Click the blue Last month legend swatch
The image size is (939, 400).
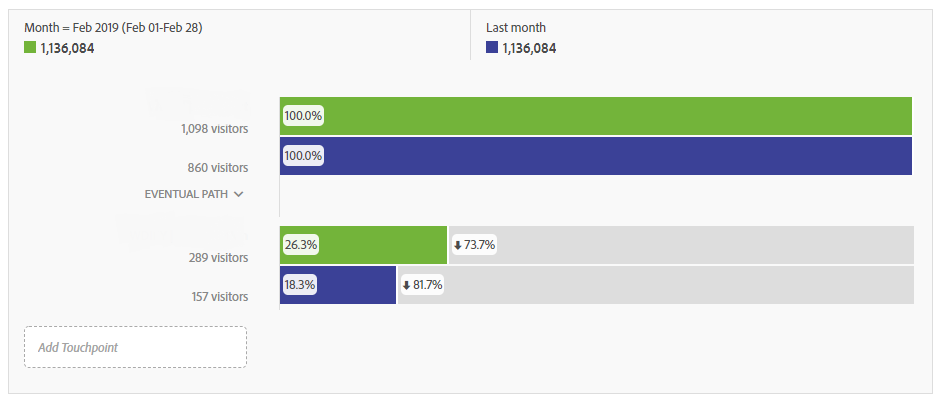coord(492,47)
